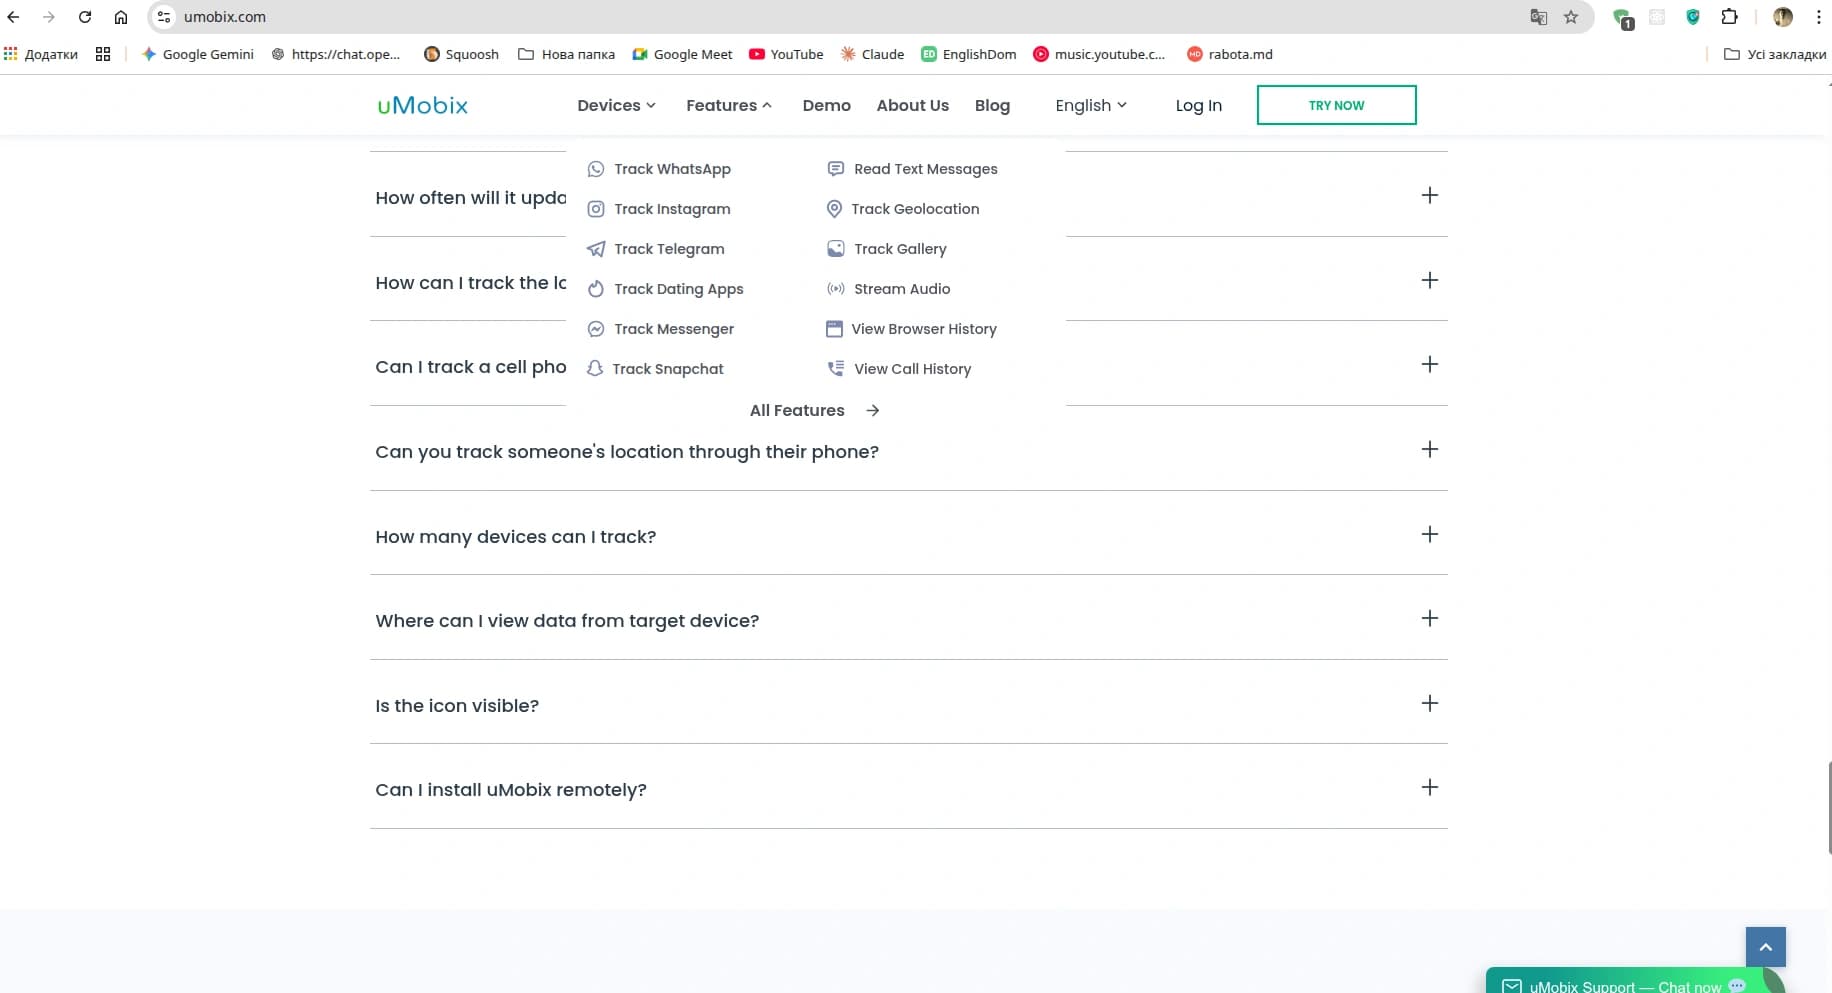
Task: Open the rabota.md bookmark
Action: coord(1230,54)
